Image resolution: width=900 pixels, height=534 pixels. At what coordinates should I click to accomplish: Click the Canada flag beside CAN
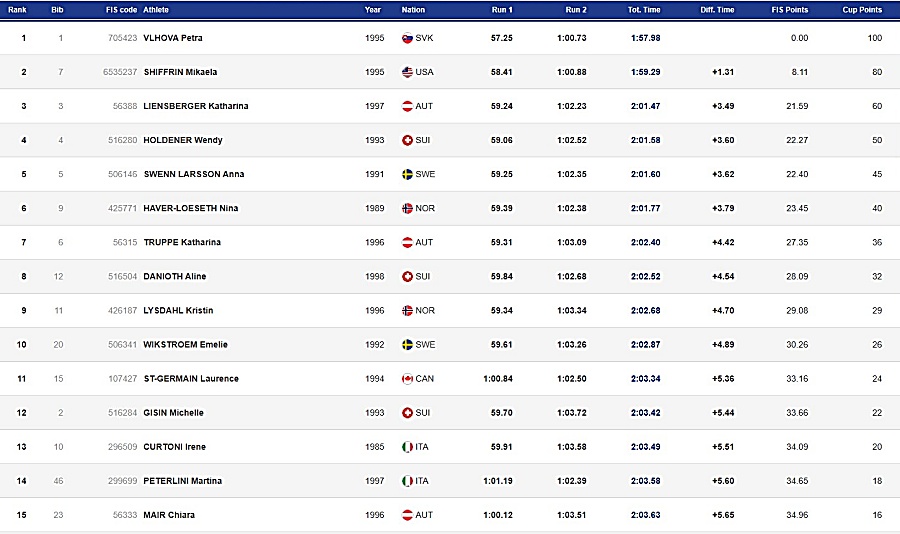[407, 379]
